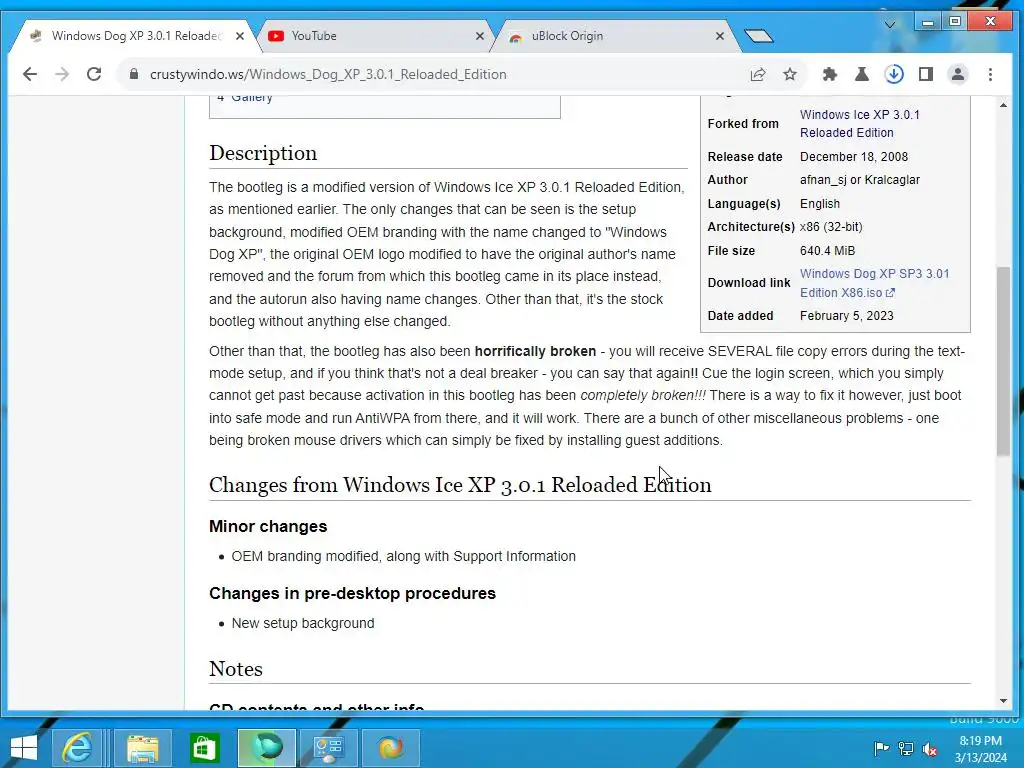Open the Extensions puzzle menu
This screenshot has height=768, width=1024.
830,74
